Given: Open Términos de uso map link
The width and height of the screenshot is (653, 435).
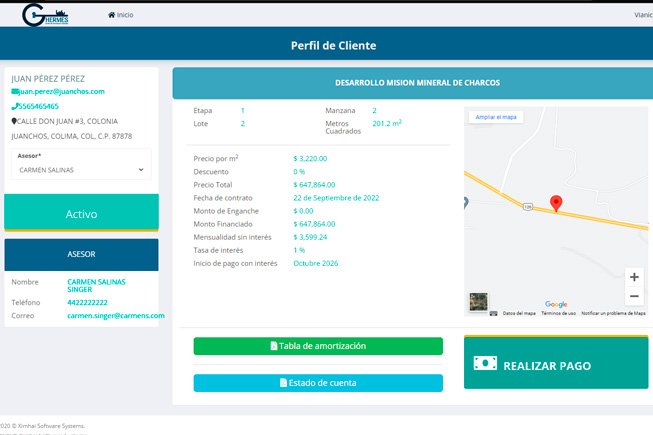Looking at the screenshot, I should pos(558,313).
